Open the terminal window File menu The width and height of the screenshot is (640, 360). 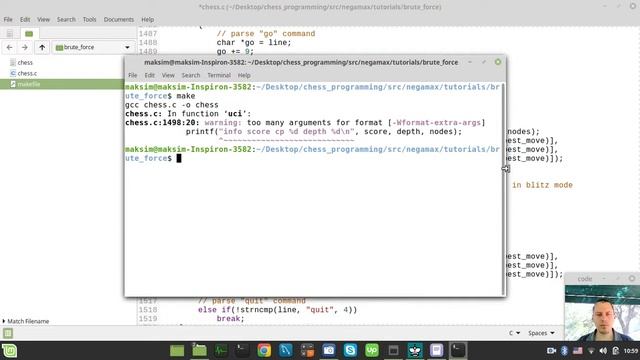pyautogui.click(x=133, y=75)
